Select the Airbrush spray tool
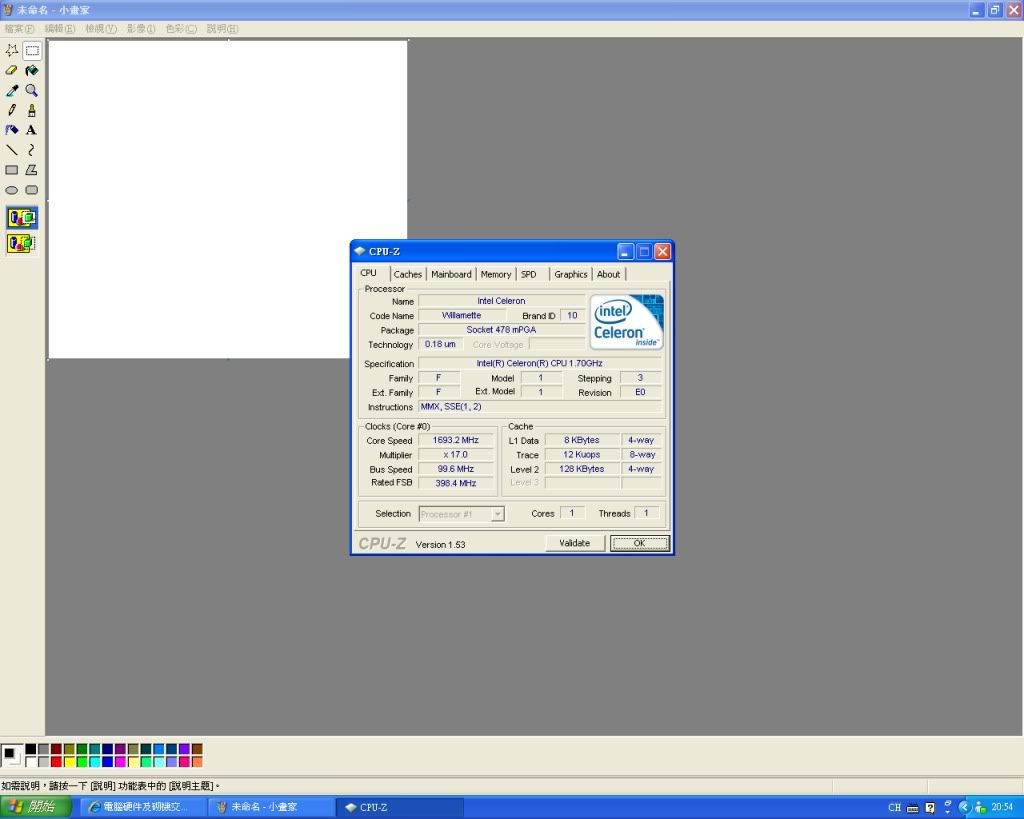1024x819 pixels. click(12, 130)
